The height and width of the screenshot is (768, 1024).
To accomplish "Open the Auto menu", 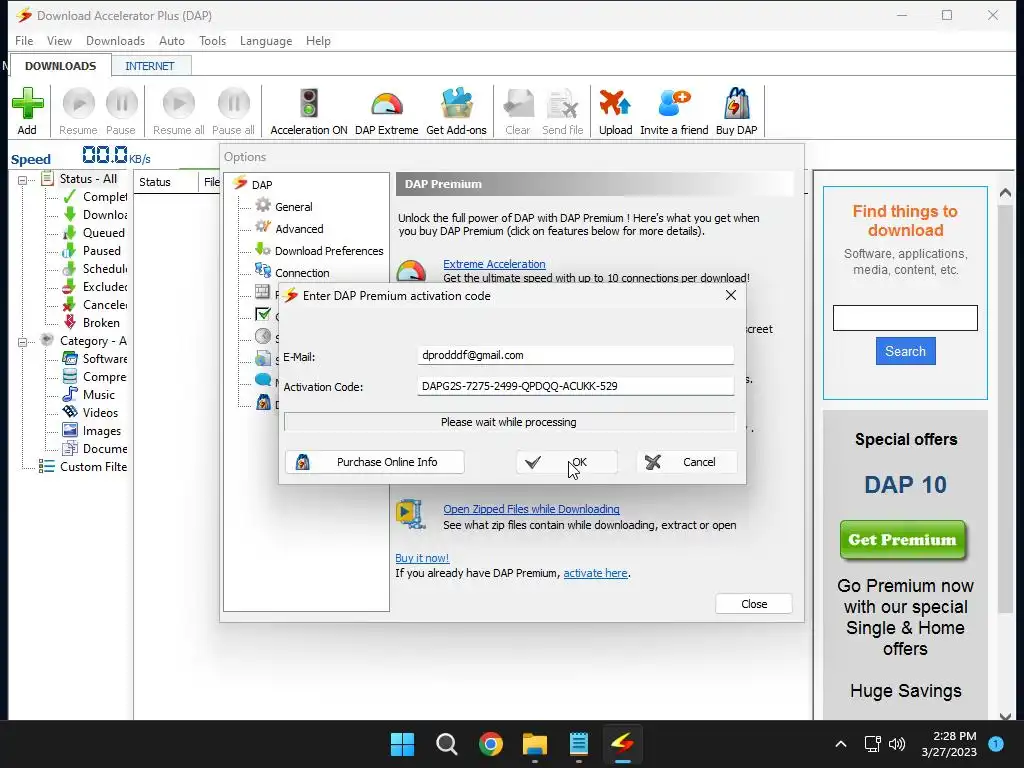I will (x=172, y=40).
